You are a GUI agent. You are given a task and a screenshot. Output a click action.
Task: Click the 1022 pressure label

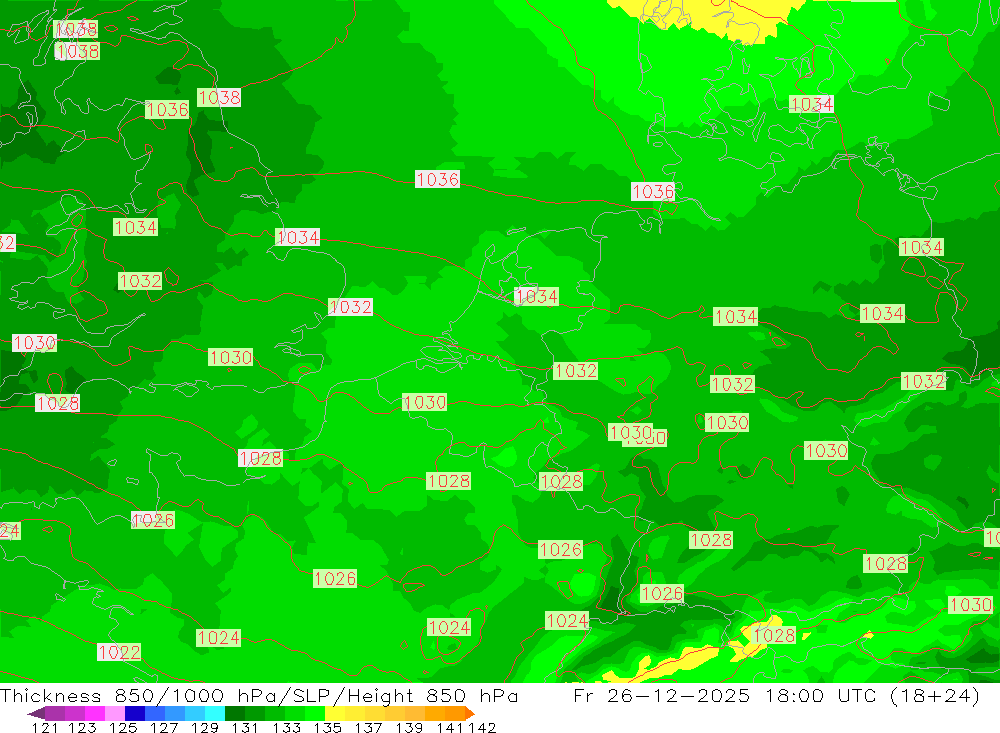click(x=119, y=652)
